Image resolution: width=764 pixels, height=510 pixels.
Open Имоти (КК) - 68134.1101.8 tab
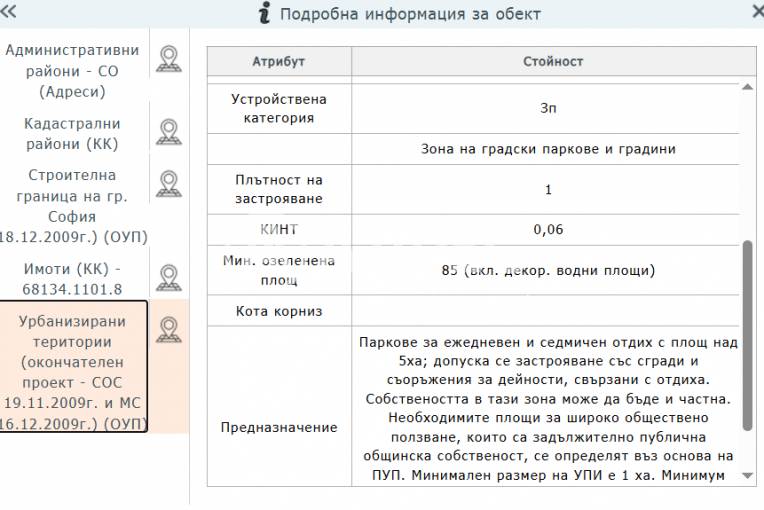(x=73, y=279)
